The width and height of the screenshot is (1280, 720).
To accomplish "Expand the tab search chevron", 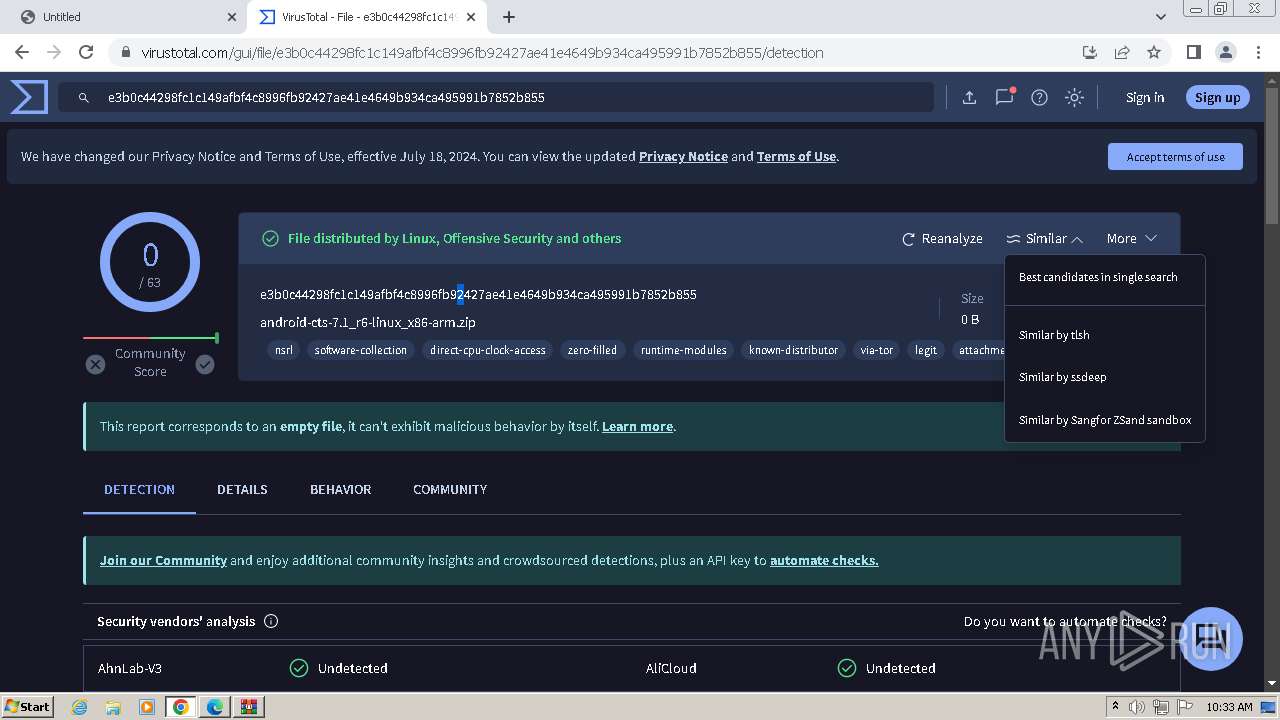I will click(1160, 17).
